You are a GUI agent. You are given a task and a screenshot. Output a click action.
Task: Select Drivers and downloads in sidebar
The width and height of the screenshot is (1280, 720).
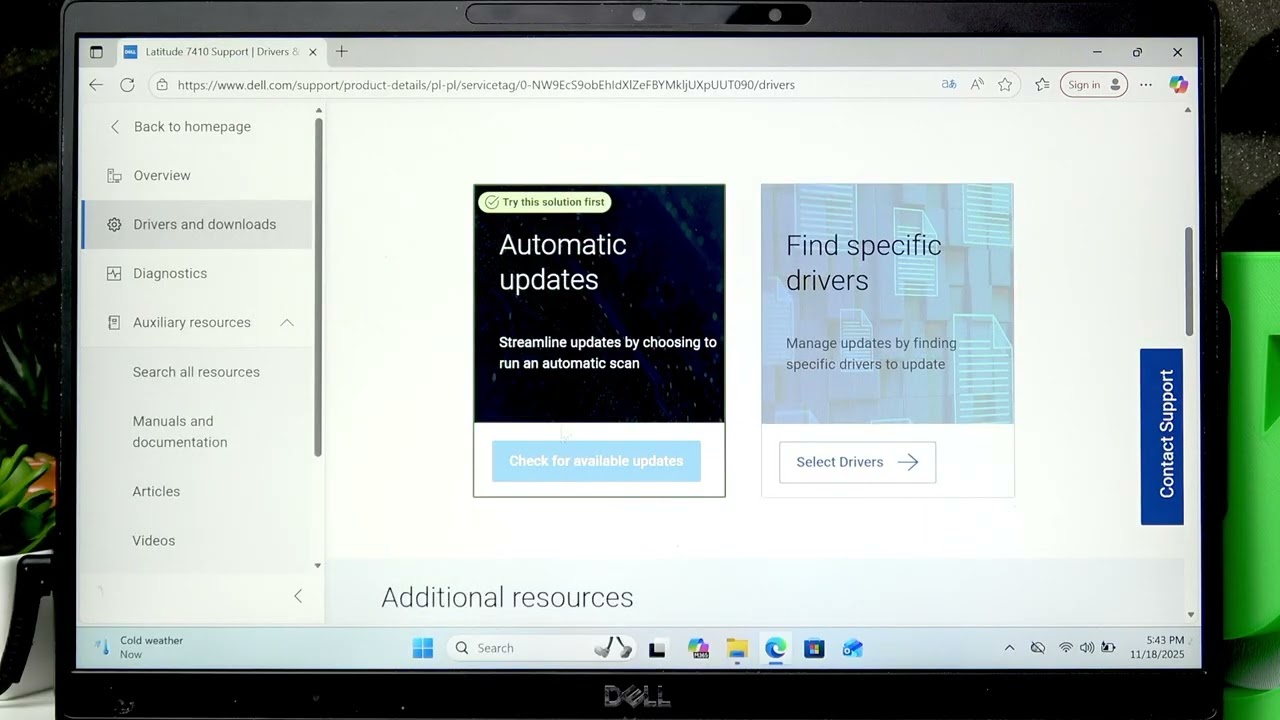[x=197, y=224]
